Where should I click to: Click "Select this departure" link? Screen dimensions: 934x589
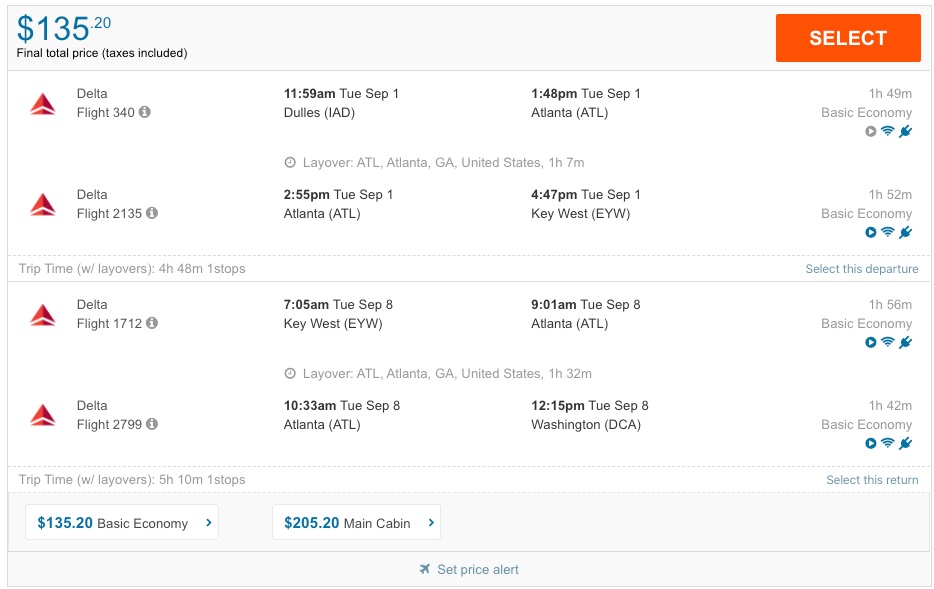point(861,269)
